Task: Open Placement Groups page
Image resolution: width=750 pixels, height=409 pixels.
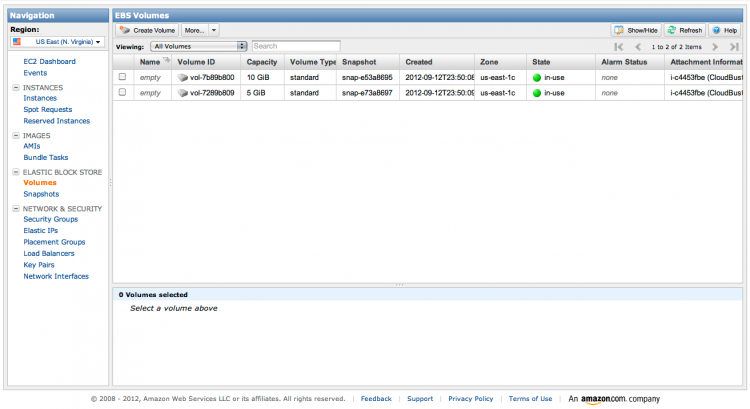Action: 54,242
